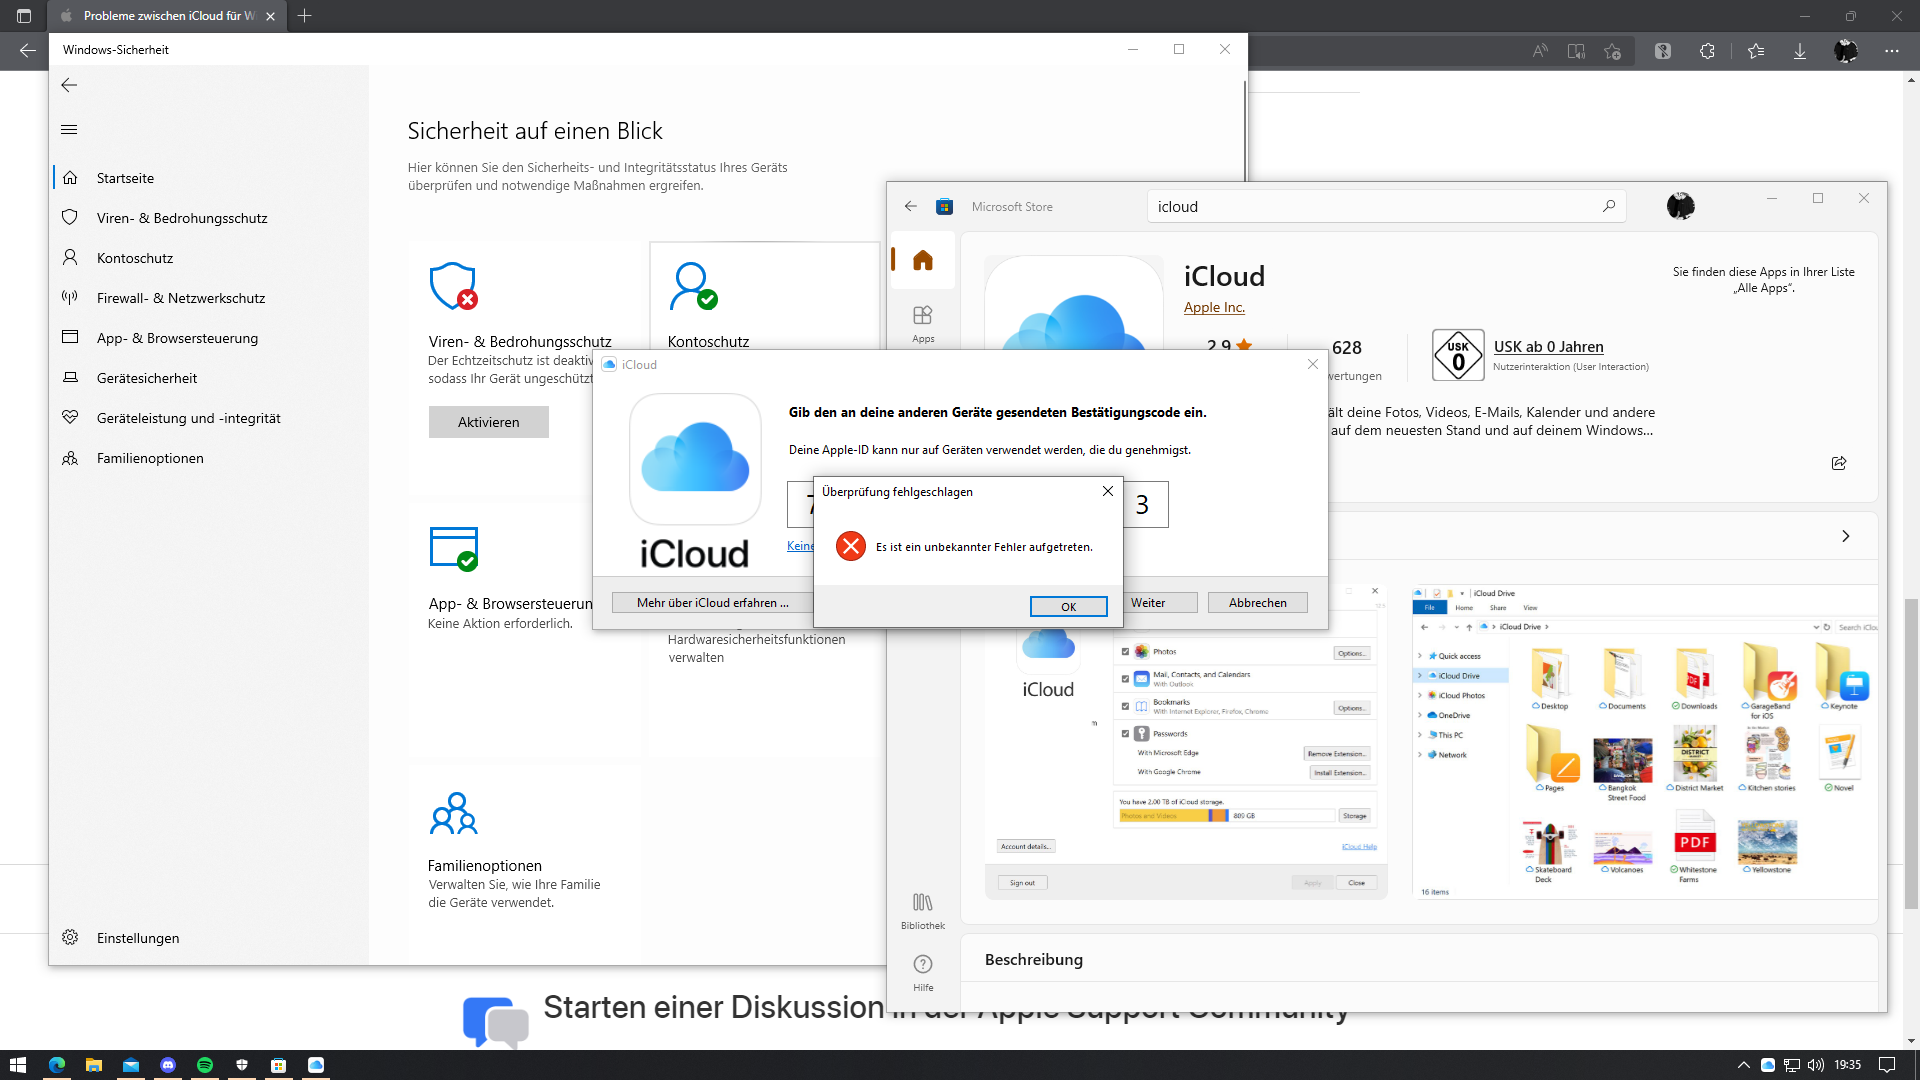Toggle the hamburger navigation menu
This screenshot has height=1080, width=1920.
(69, 129)
